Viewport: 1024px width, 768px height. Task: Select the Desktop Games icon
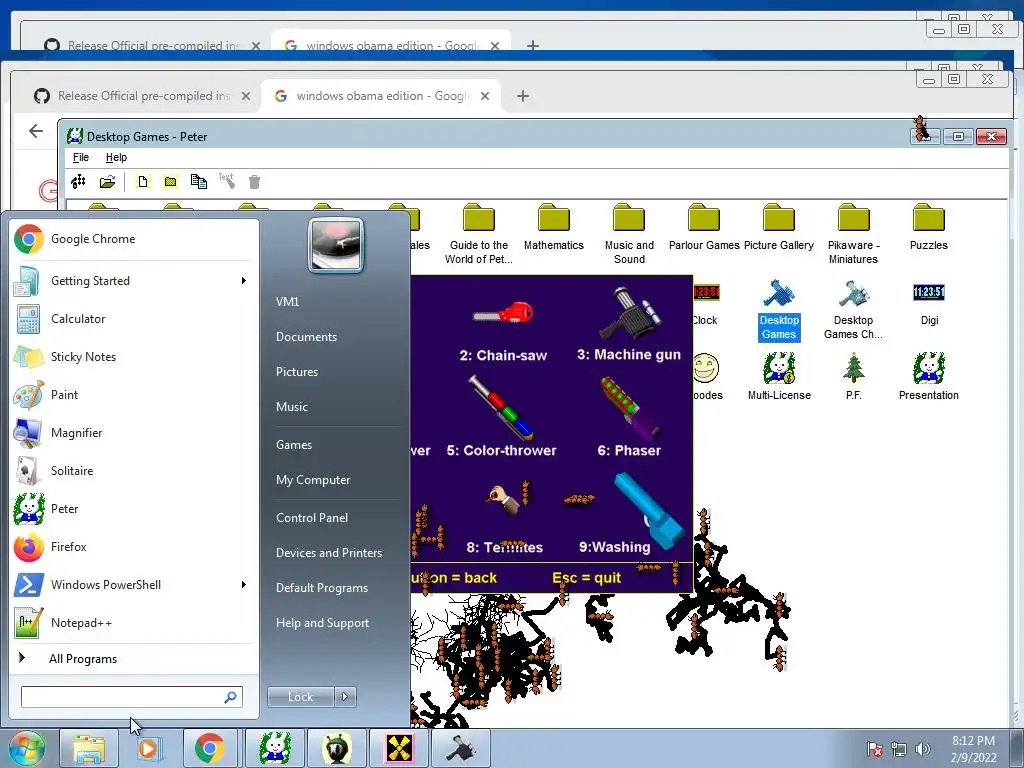coord(779,310)
